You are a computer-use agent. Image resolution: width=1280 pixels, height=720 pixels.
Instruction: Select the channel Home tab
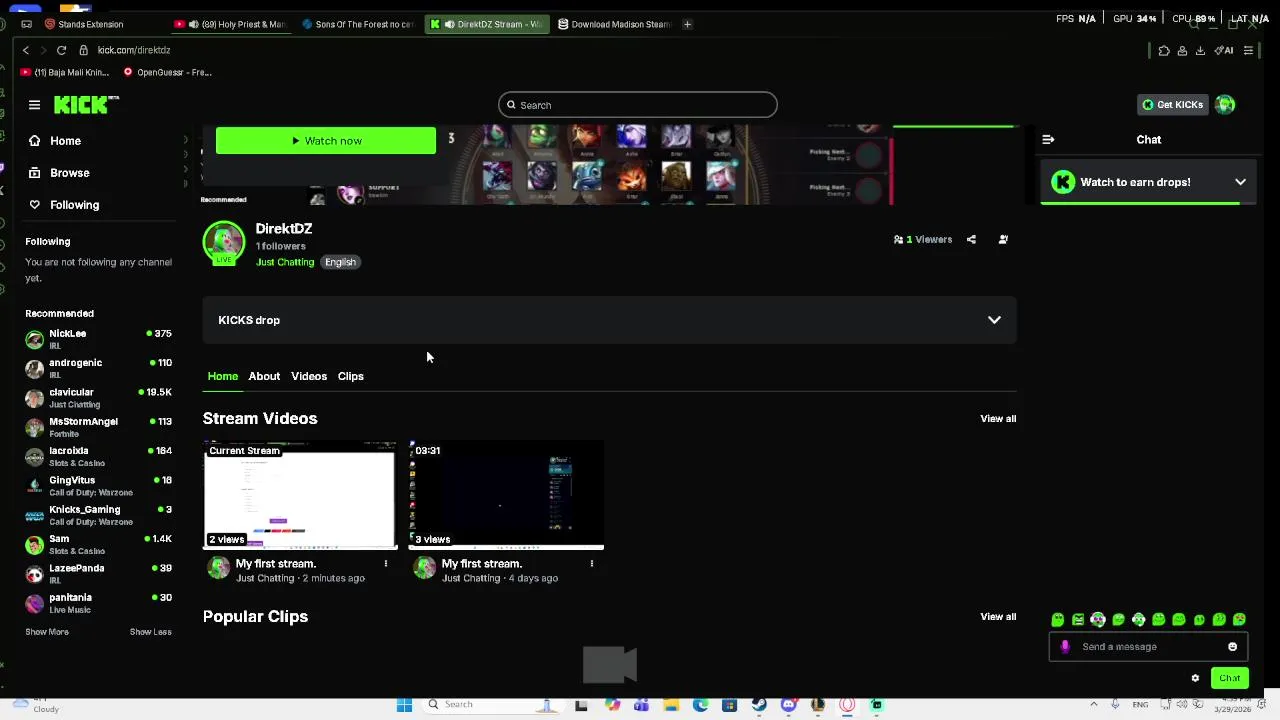coord(223,376)
